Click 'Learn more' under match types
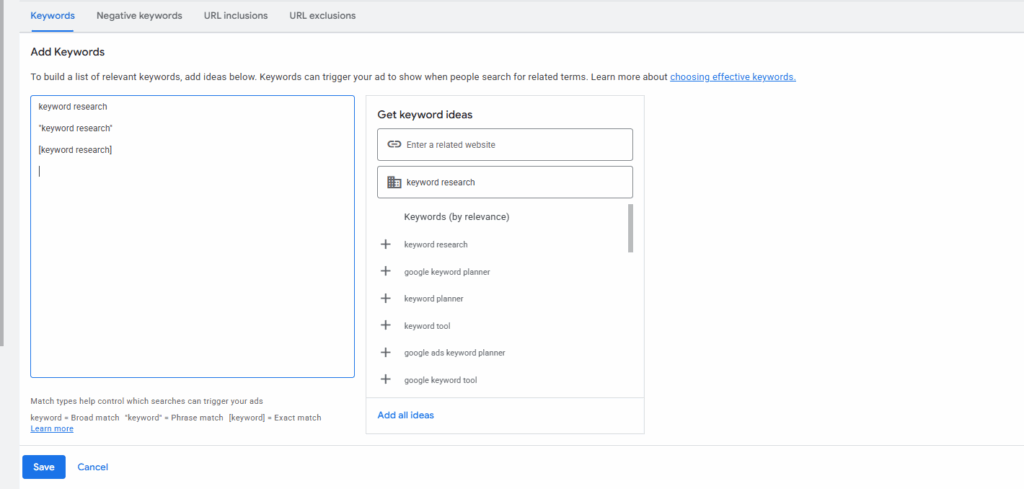 pyautogui.click(x=51, y=429)
